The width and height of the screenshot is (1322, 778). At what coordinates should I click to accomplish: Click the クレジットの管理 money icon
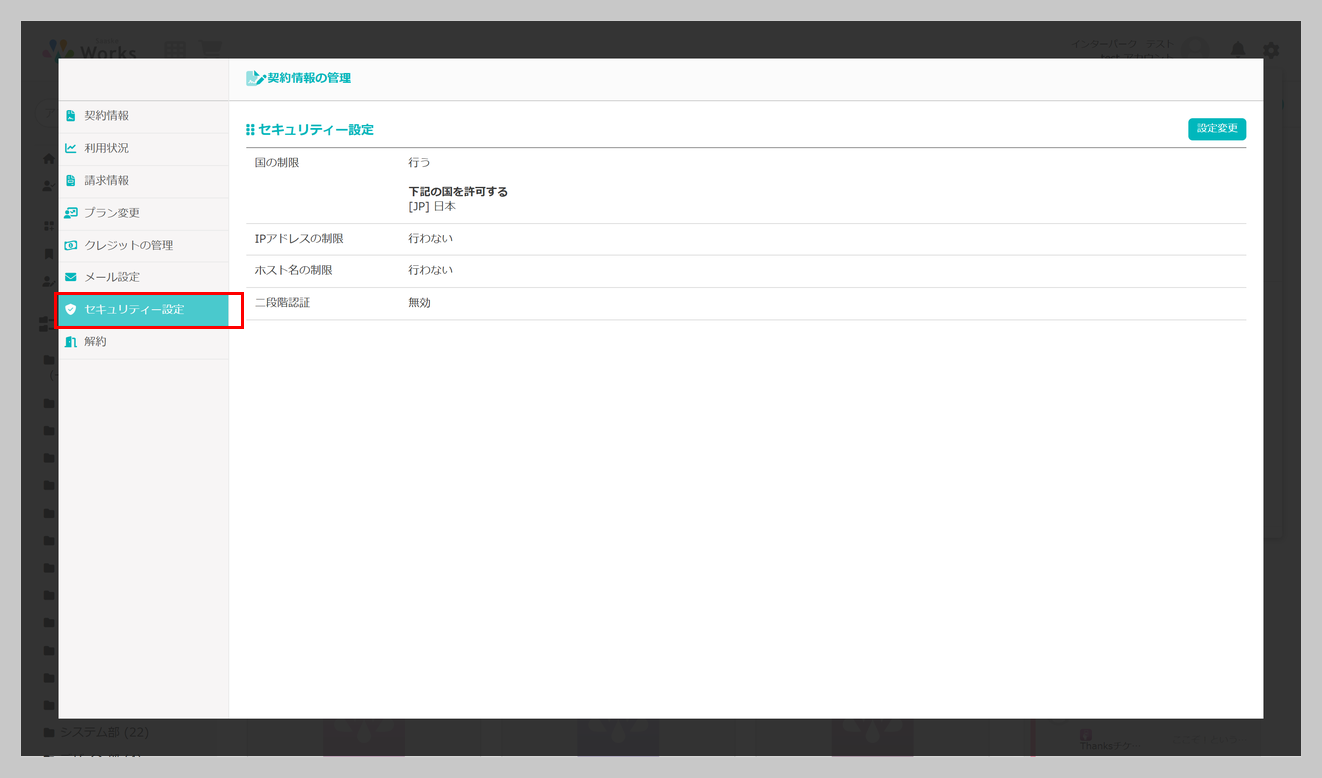coord(71,245)
